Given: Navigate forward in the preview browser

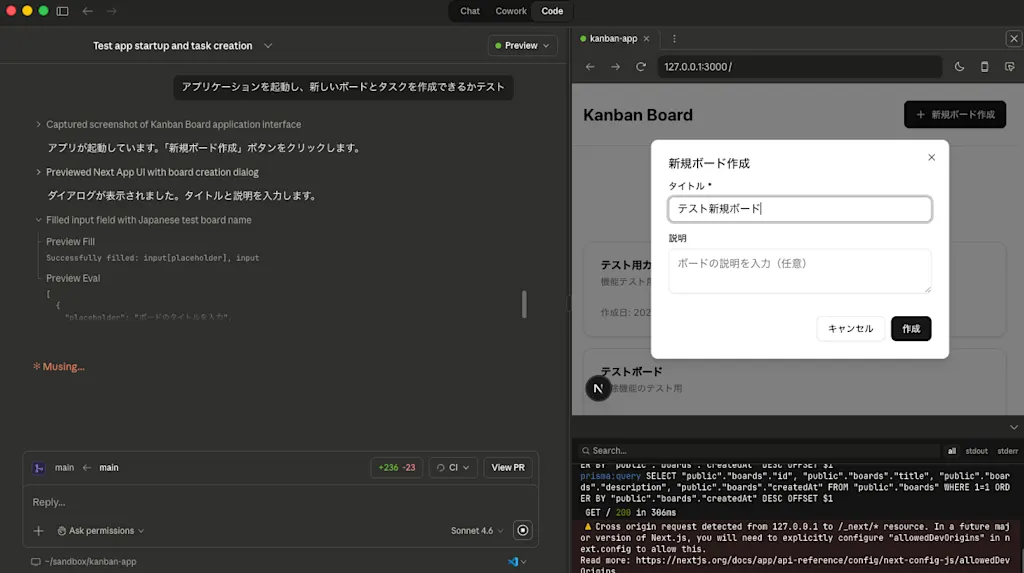Looking at the screenshot, I should (x=615, y=67).
